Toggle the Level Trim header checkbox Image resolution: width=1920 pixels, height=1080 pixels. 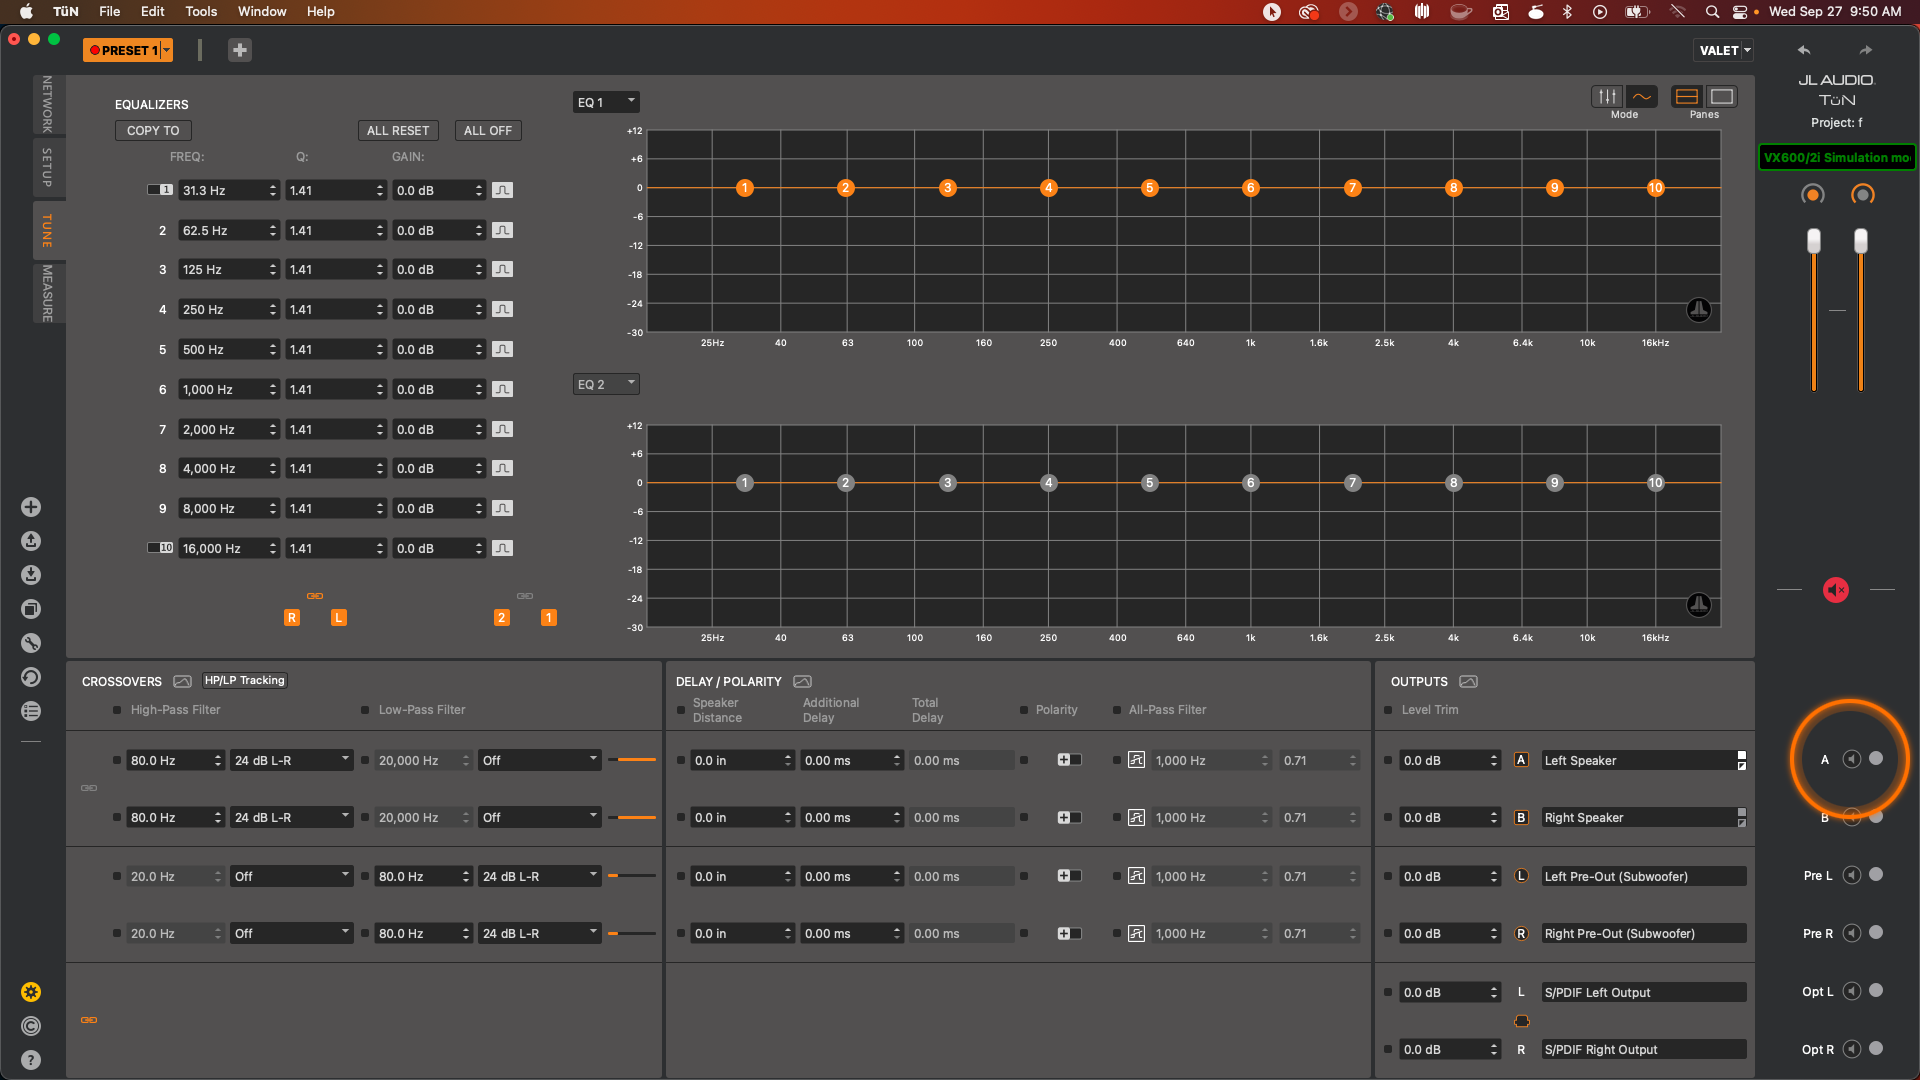[x=1388, y=710]
